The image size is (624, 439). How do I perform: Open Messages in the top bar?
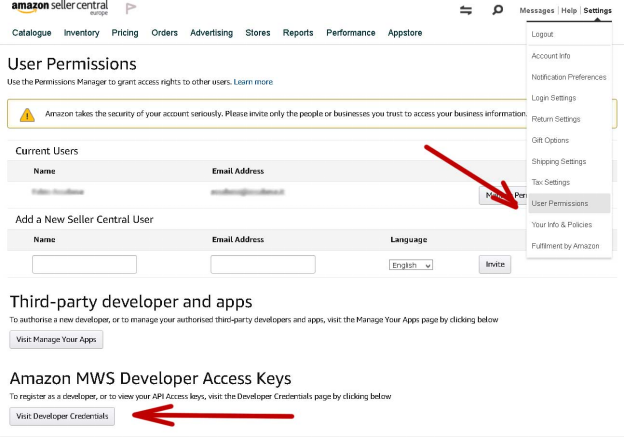(537, 11)
